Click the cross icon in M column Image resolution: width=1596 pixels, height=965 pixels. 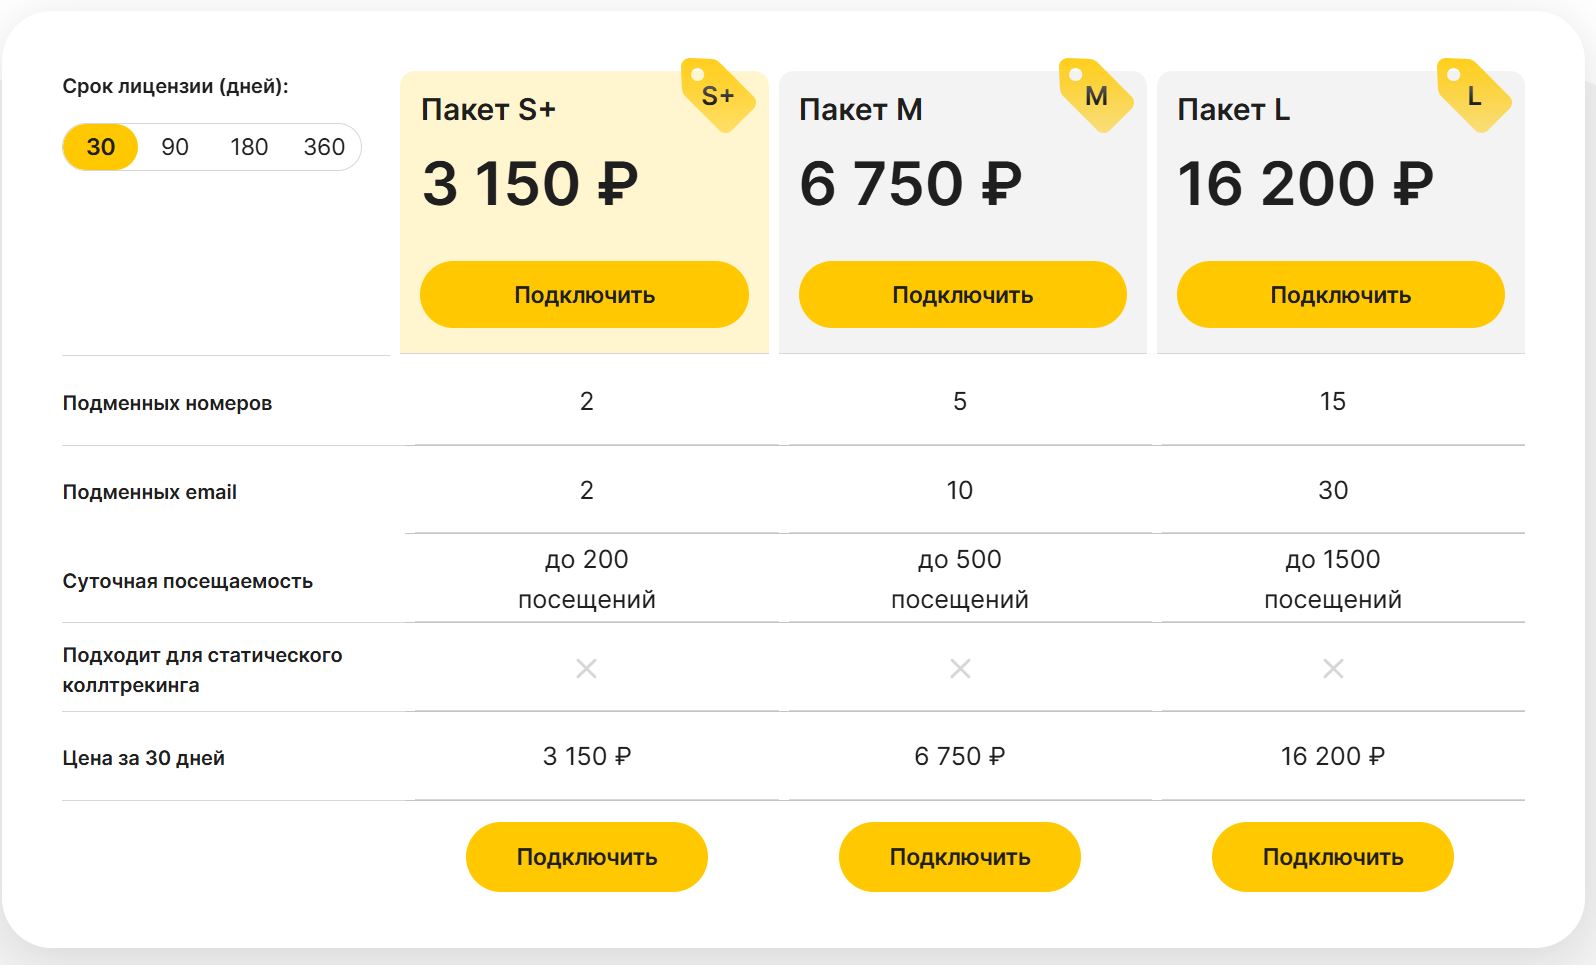coord(960,668)
